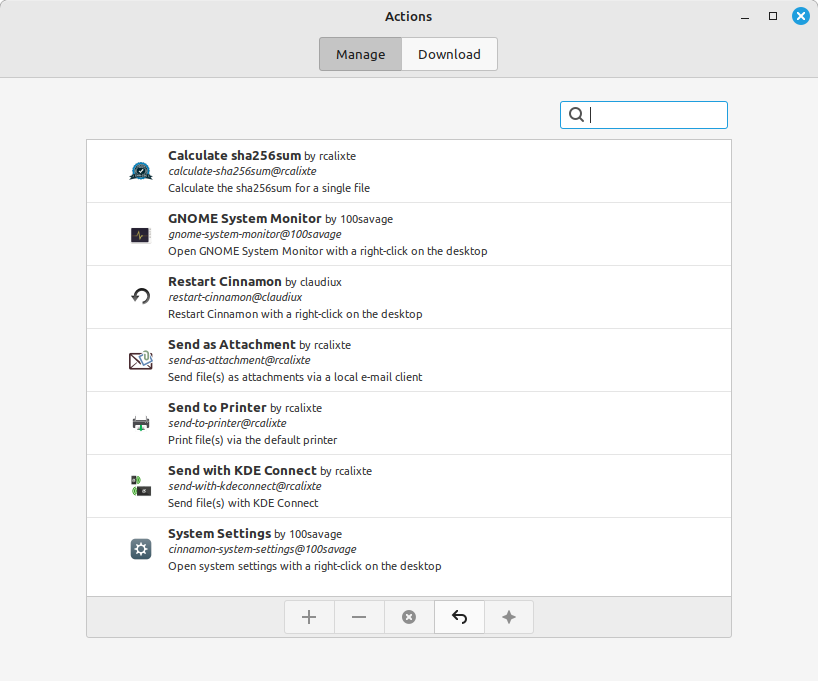Switch to the Download tab
This screenshot has width=818, height=681.
click(x=449, y=54)
